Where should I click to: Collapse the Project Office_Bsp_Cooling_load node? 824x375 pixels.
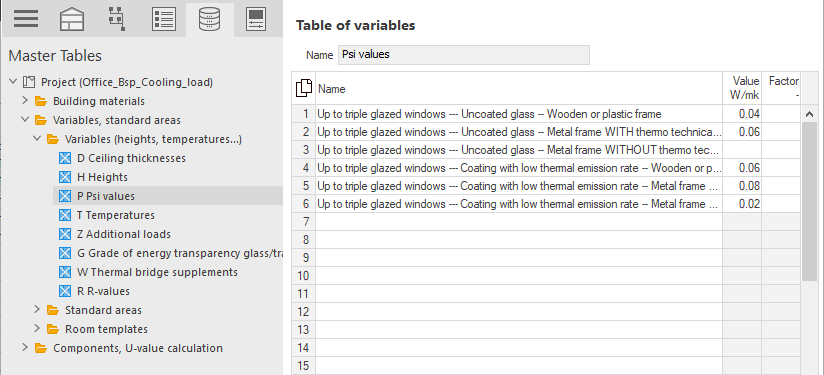click(13, 82)
